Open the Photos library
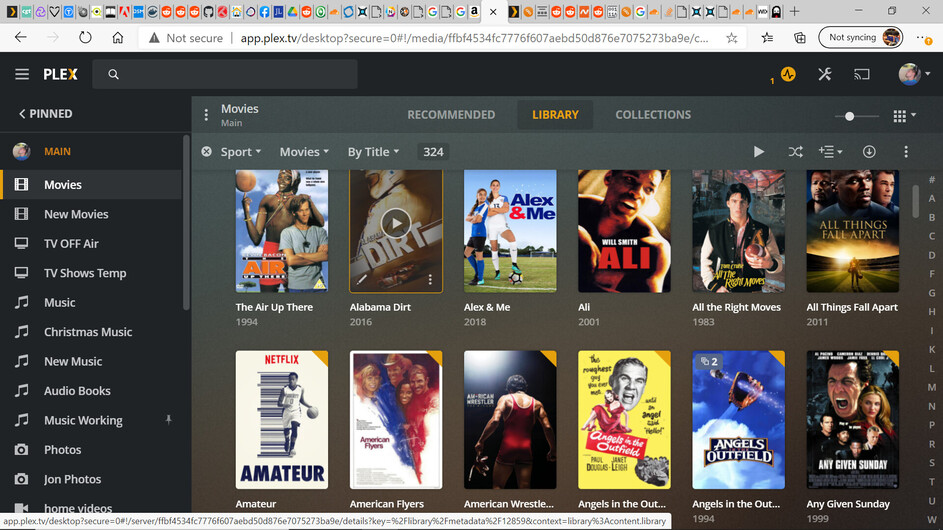This screenshot has height=530, width=943. click(91, 450)
